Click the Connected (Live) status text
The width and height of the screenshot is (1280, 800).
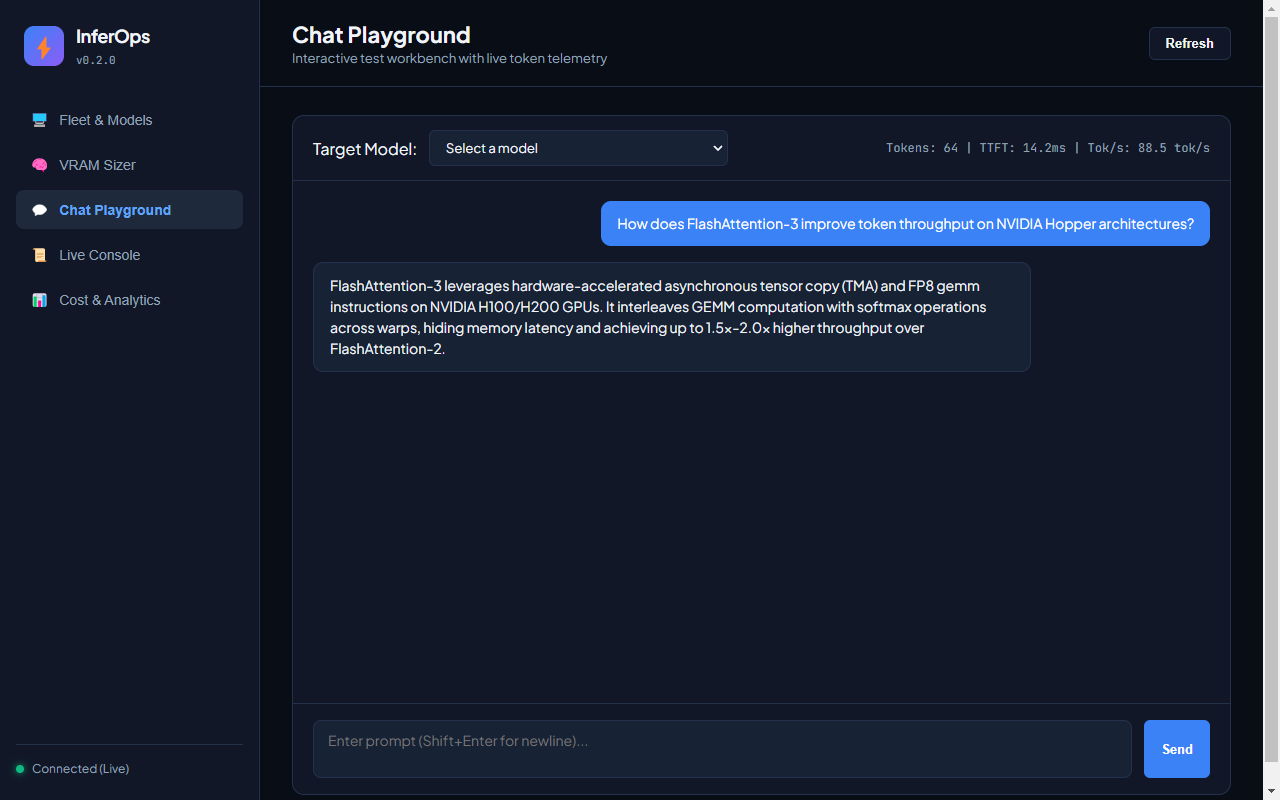[x=80, y=769]
